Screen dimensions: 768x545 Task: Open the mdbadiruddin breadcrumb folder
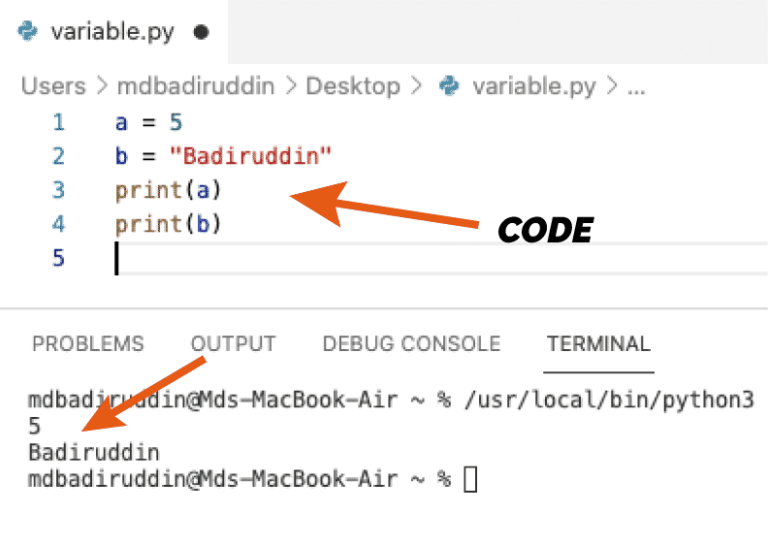[196, 86]
